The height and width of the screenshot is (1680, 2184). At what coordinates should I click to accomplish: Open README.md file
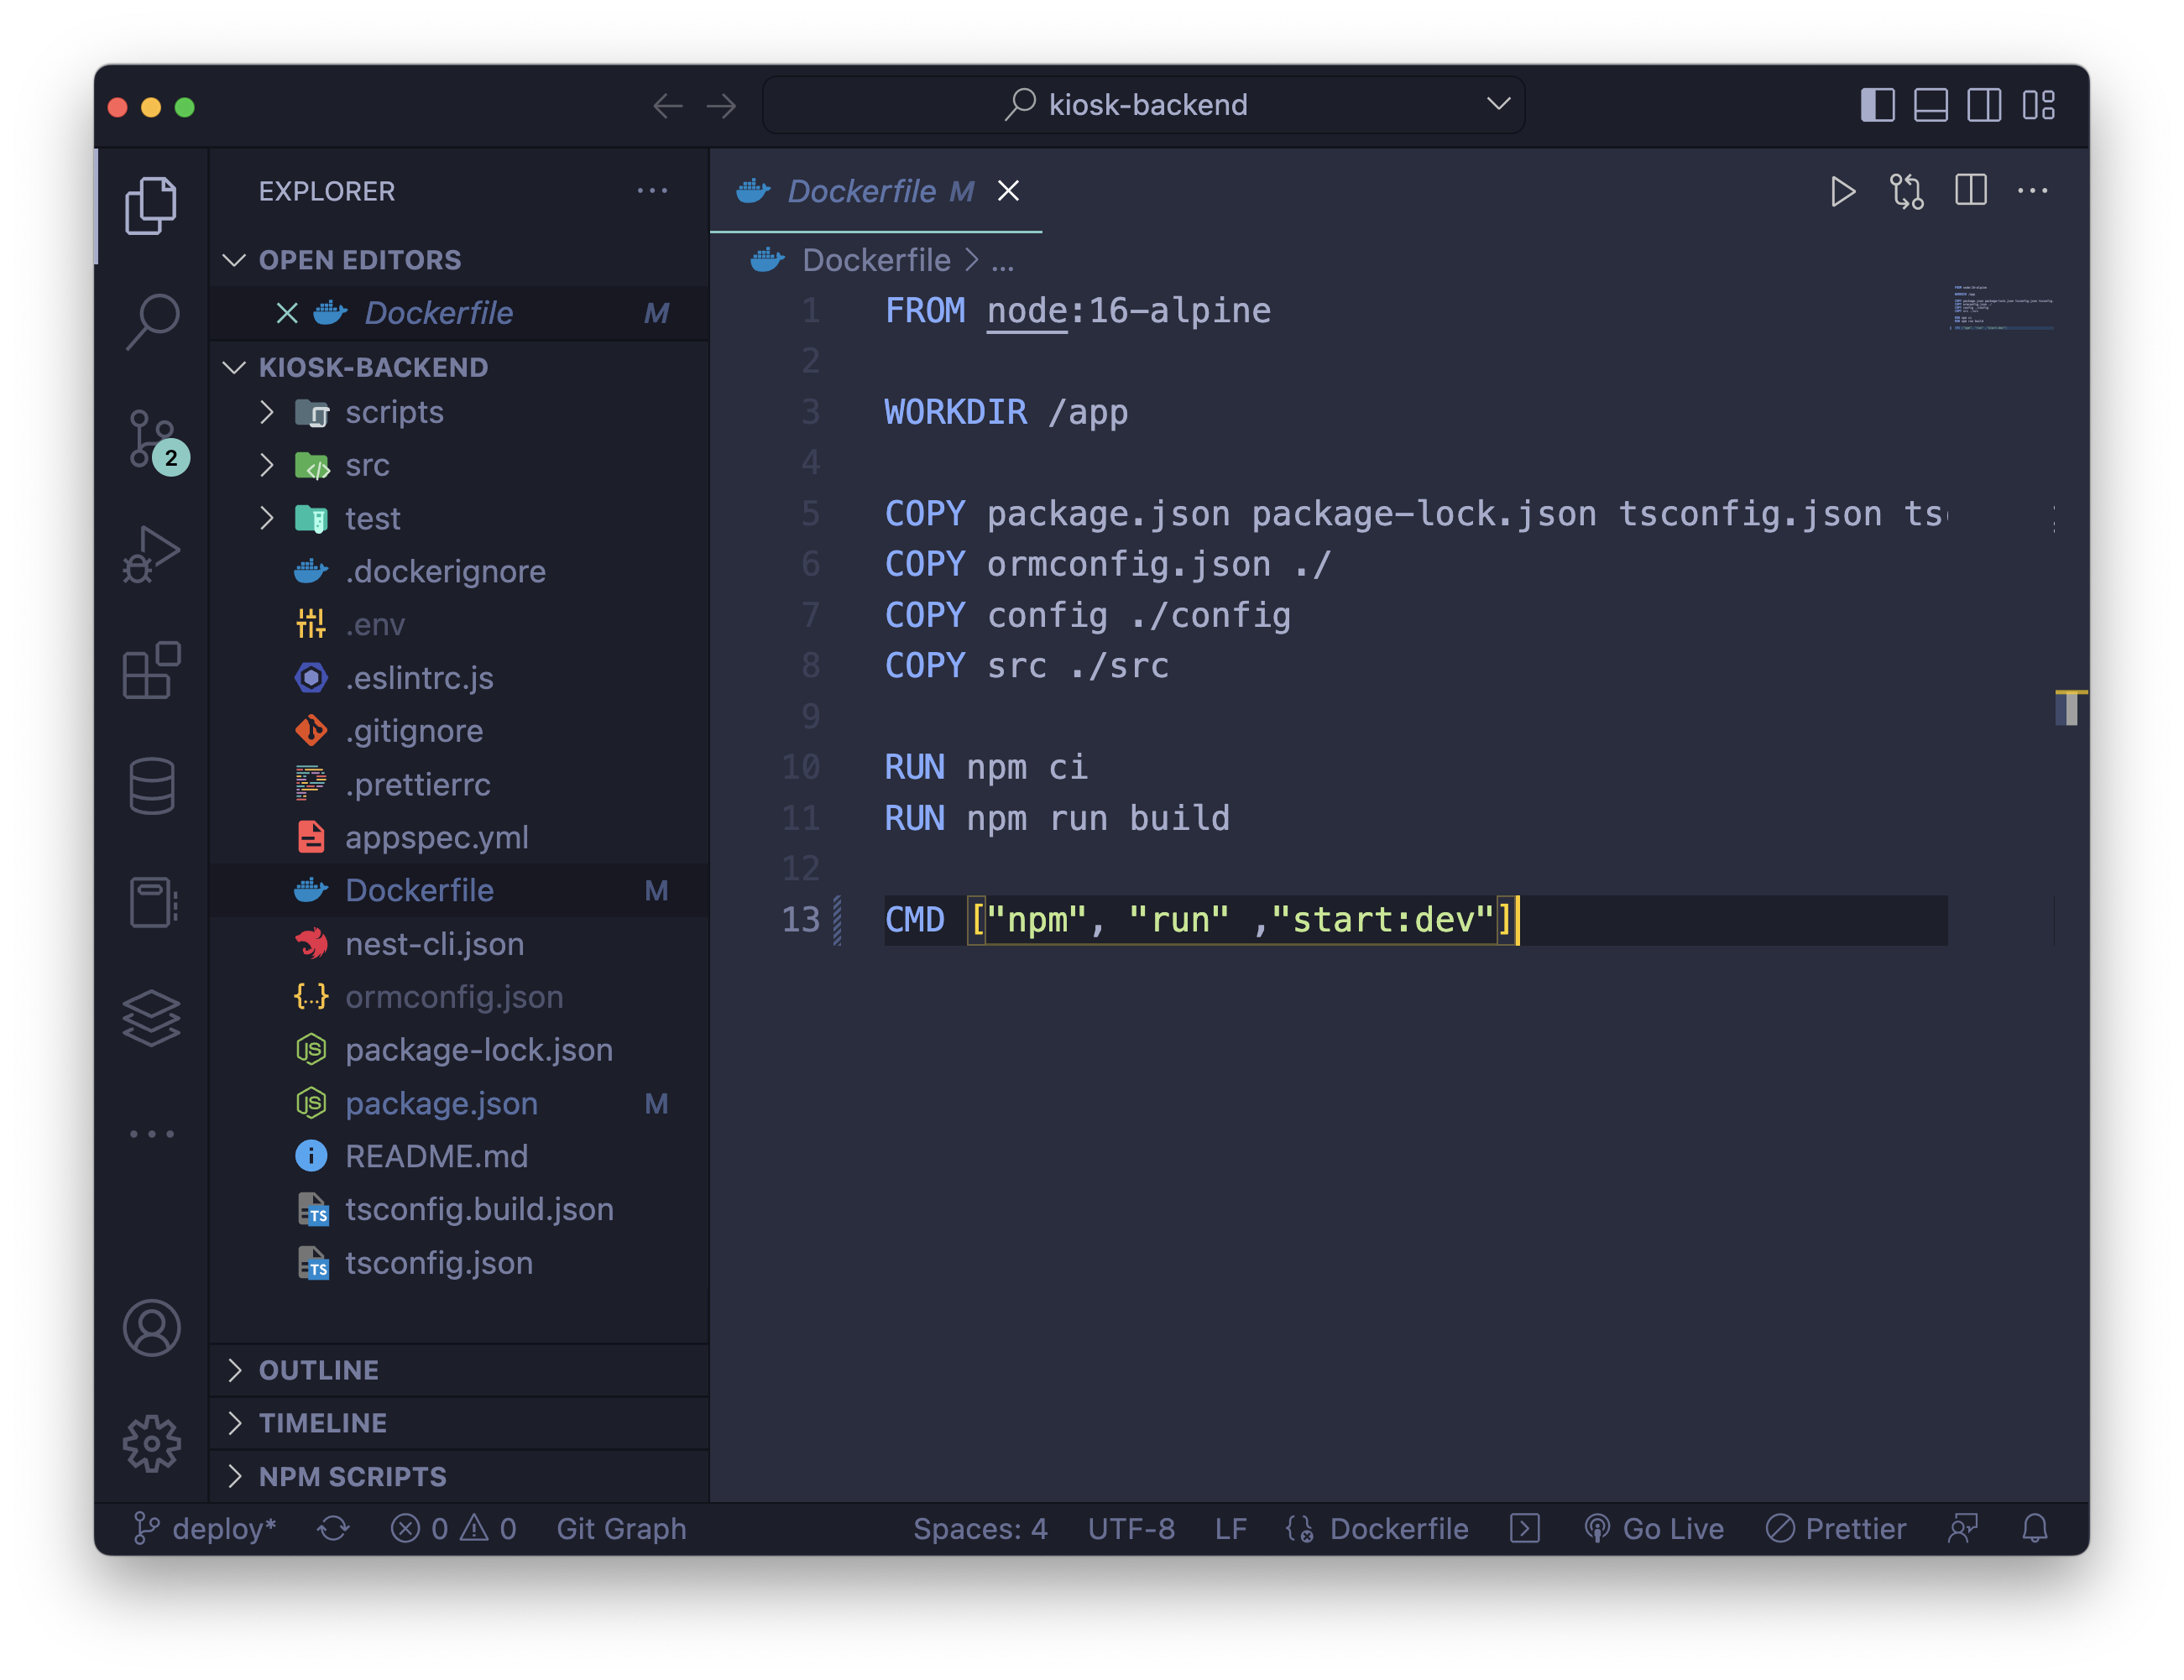click(x=459, y=1156)
